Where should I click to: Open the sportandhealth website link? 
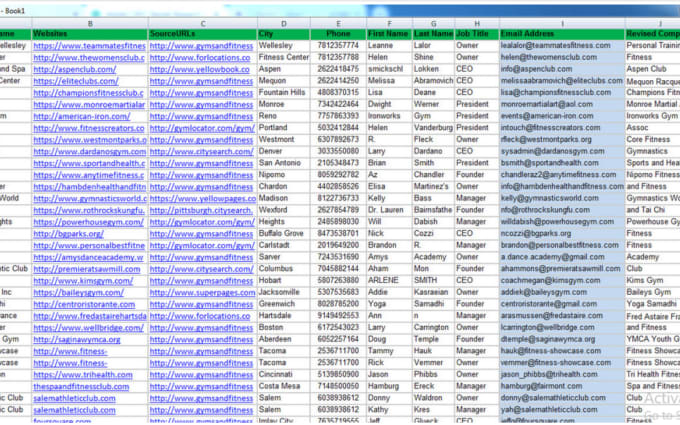(x=89, y=163)
